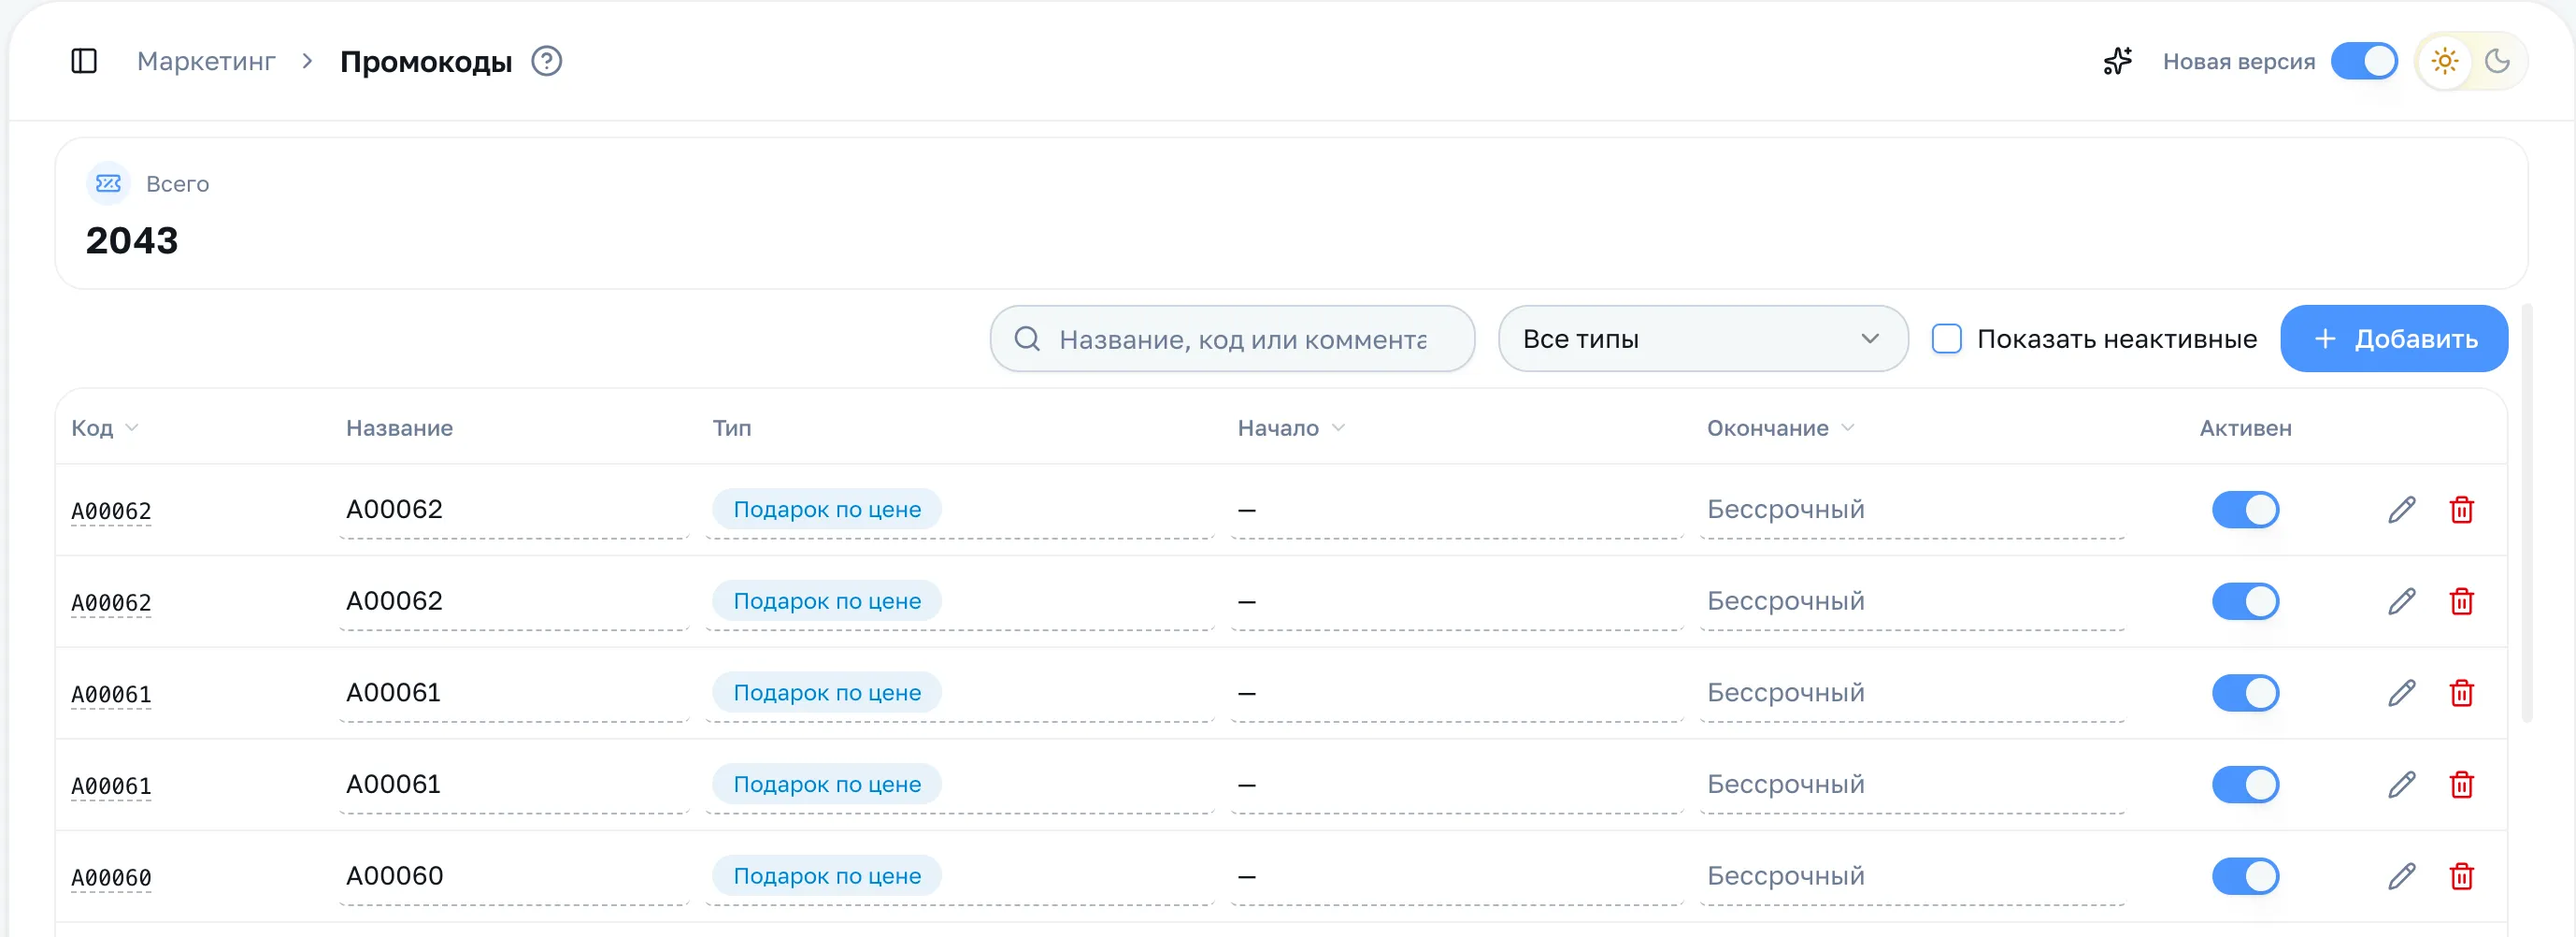Screen dimensions: 2576x937
Task: Open the Все типы dropdown
Action: click(1703, 339)
